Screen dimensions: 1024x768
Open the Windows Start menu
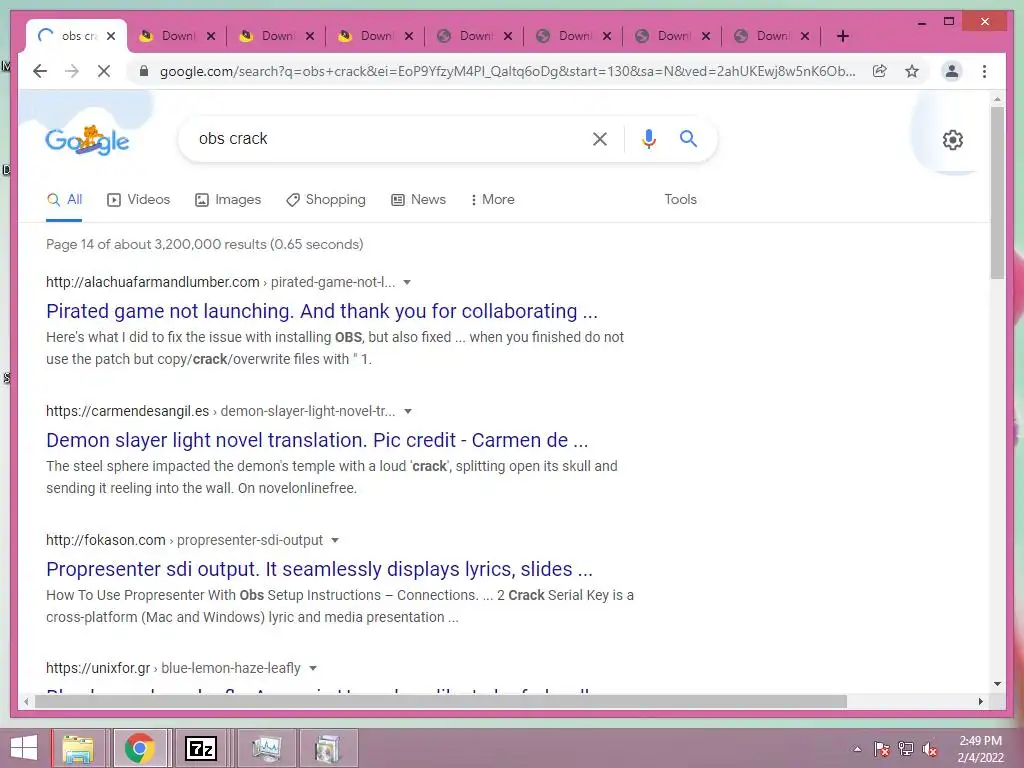pos(24,748)
